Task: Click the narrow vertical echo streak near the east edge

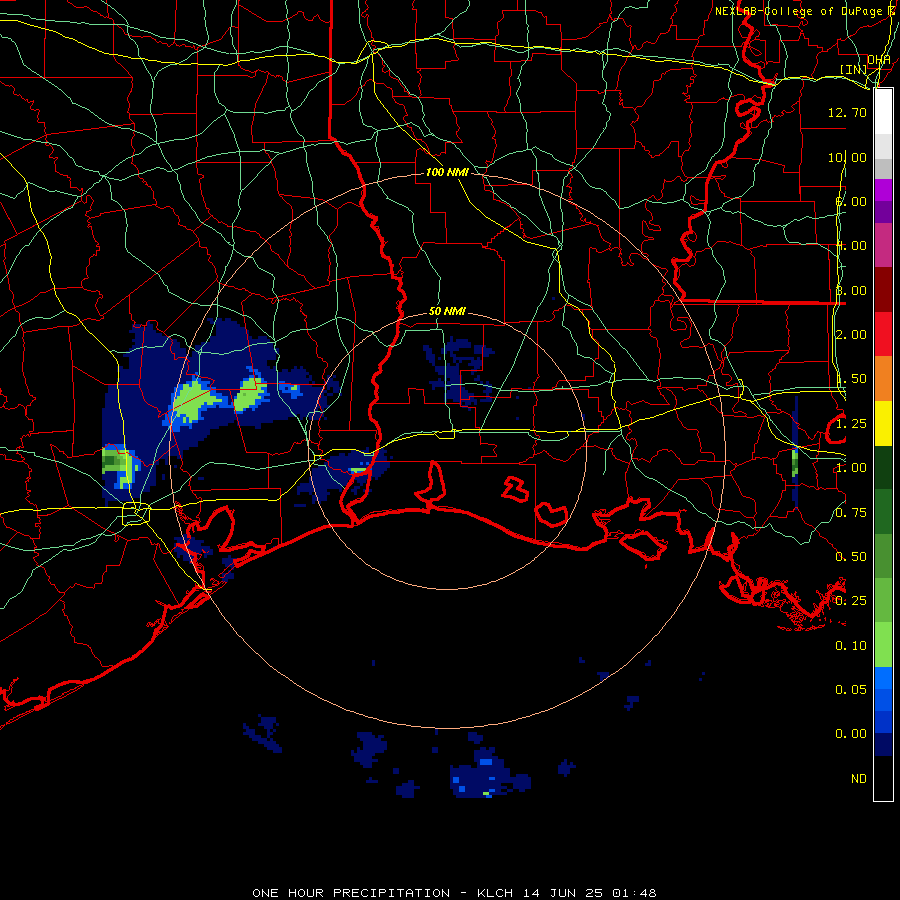Action: (x=795, y=452)
